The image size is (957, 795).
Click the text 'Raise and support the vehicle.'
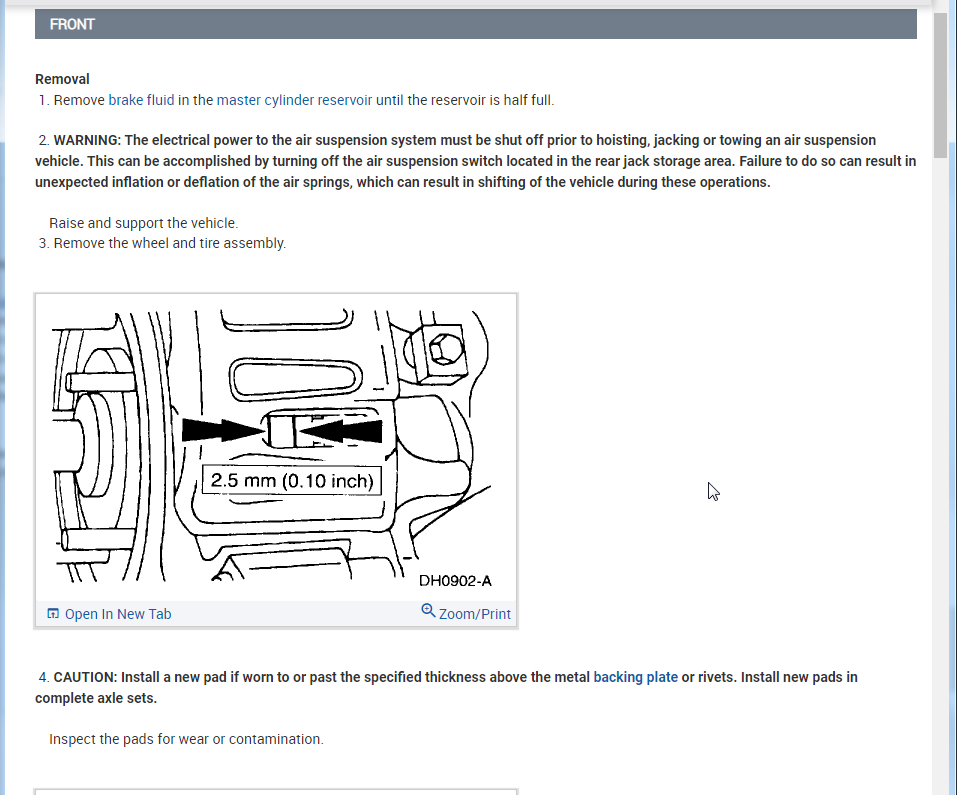(x=143, y=223)
